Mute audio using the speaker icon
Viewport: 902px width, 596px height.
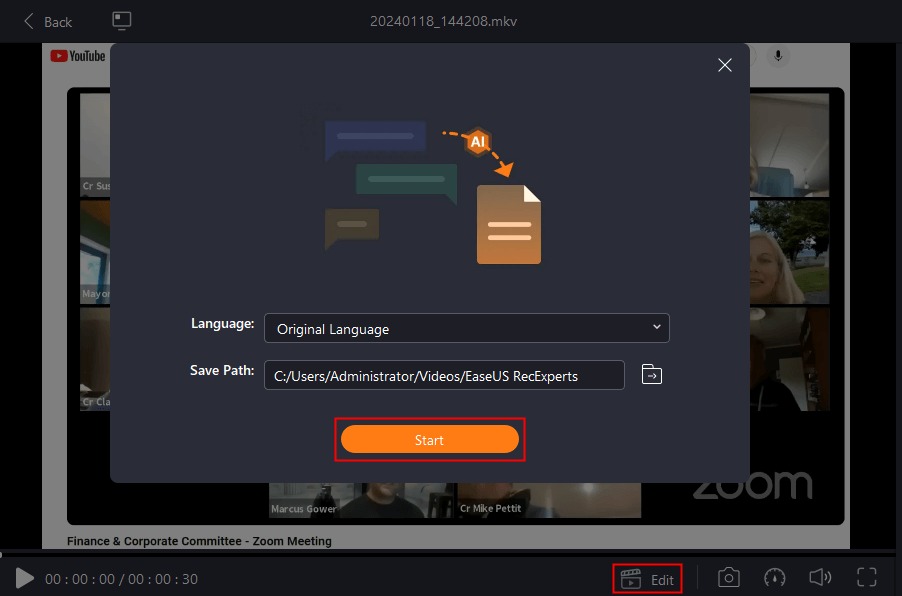[820, 578]
